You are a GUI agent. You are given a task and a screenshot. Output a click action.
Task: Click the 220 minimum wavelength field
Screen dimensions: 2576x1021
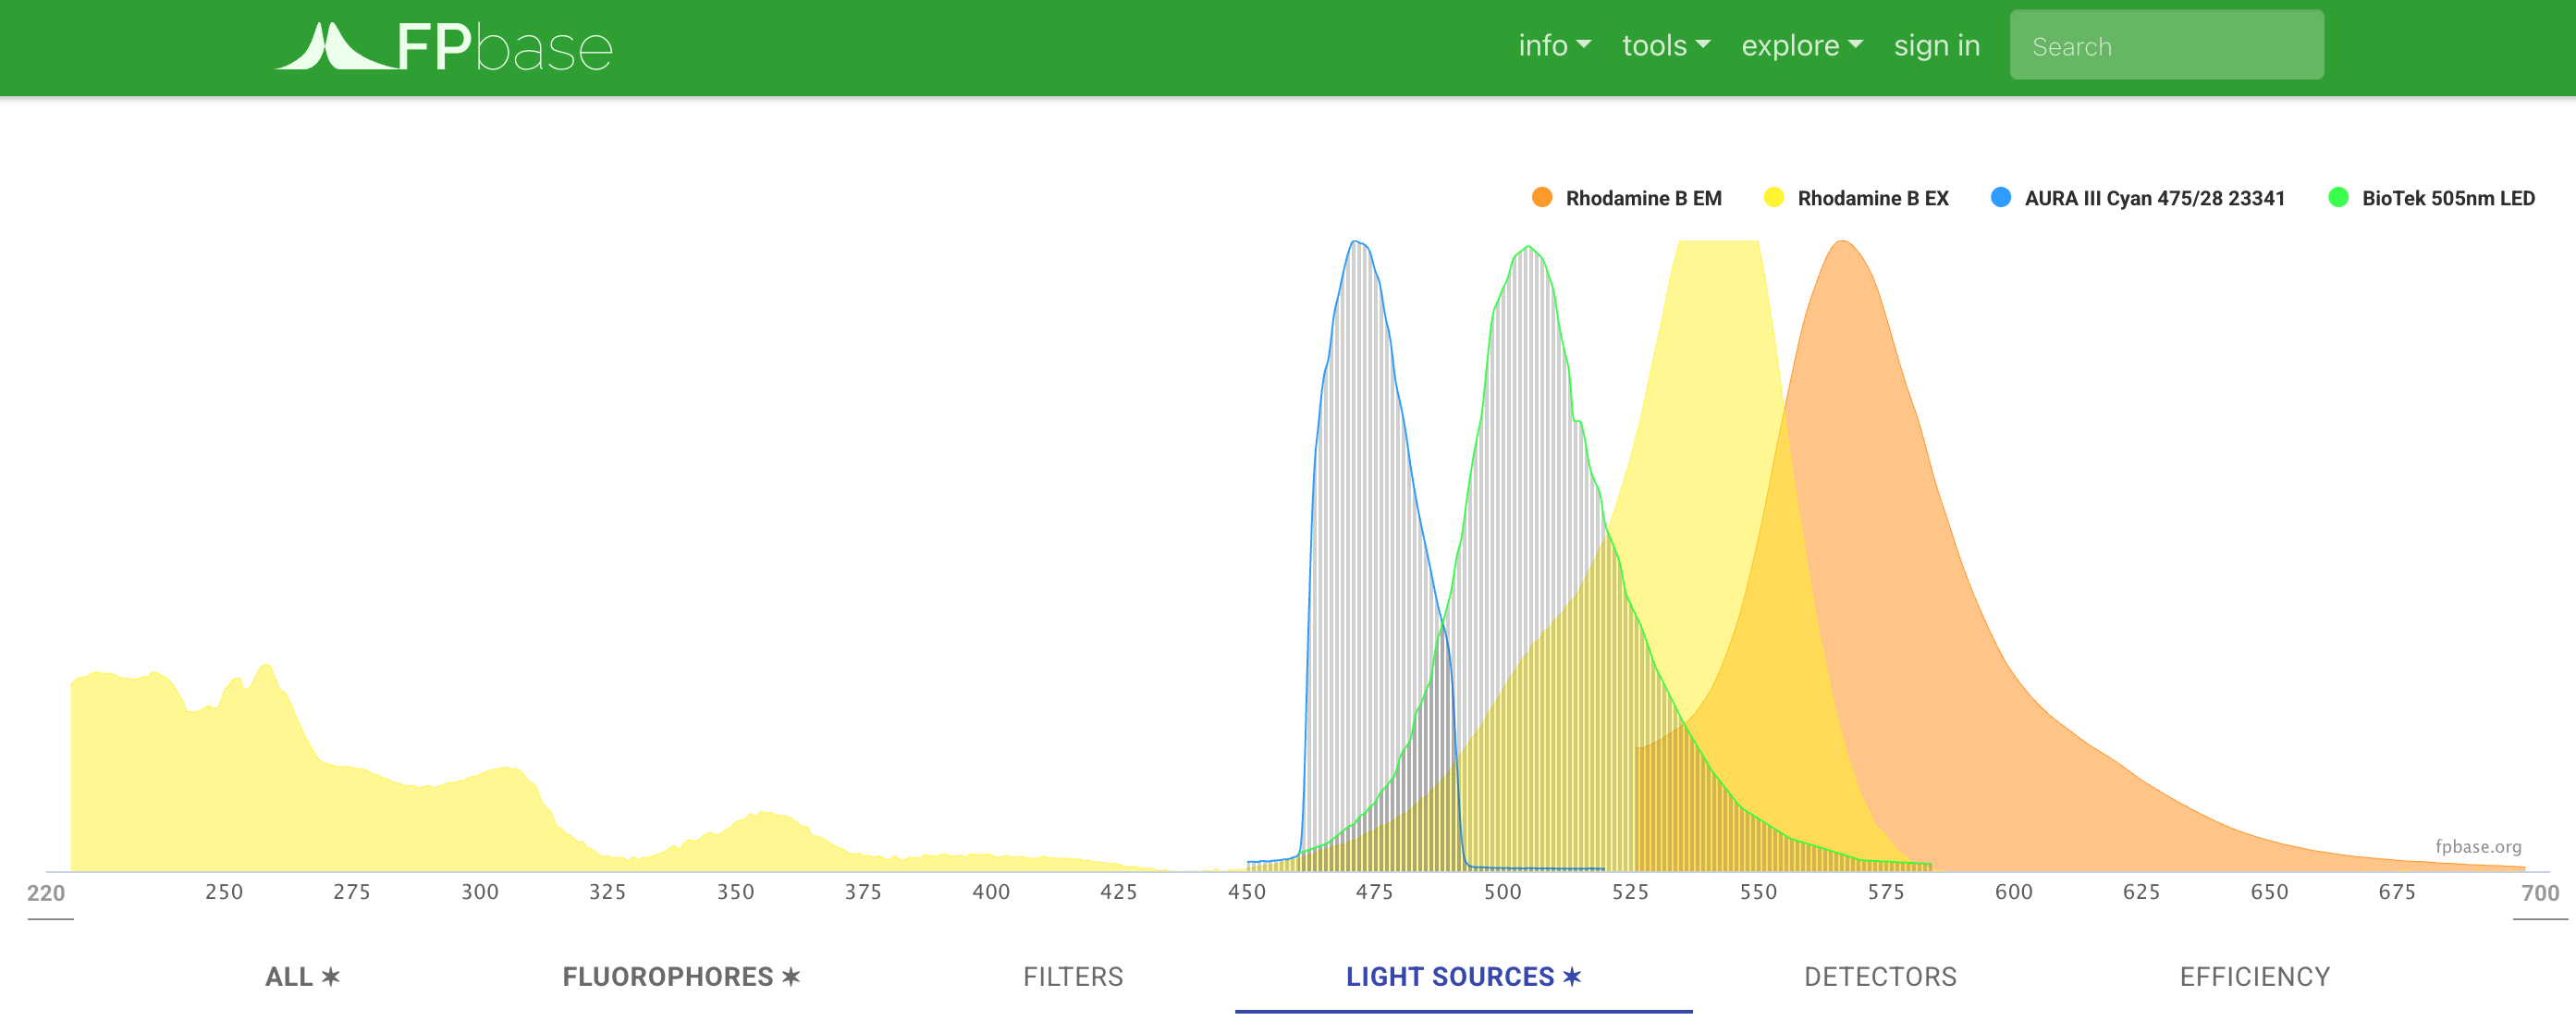(47, 893)
